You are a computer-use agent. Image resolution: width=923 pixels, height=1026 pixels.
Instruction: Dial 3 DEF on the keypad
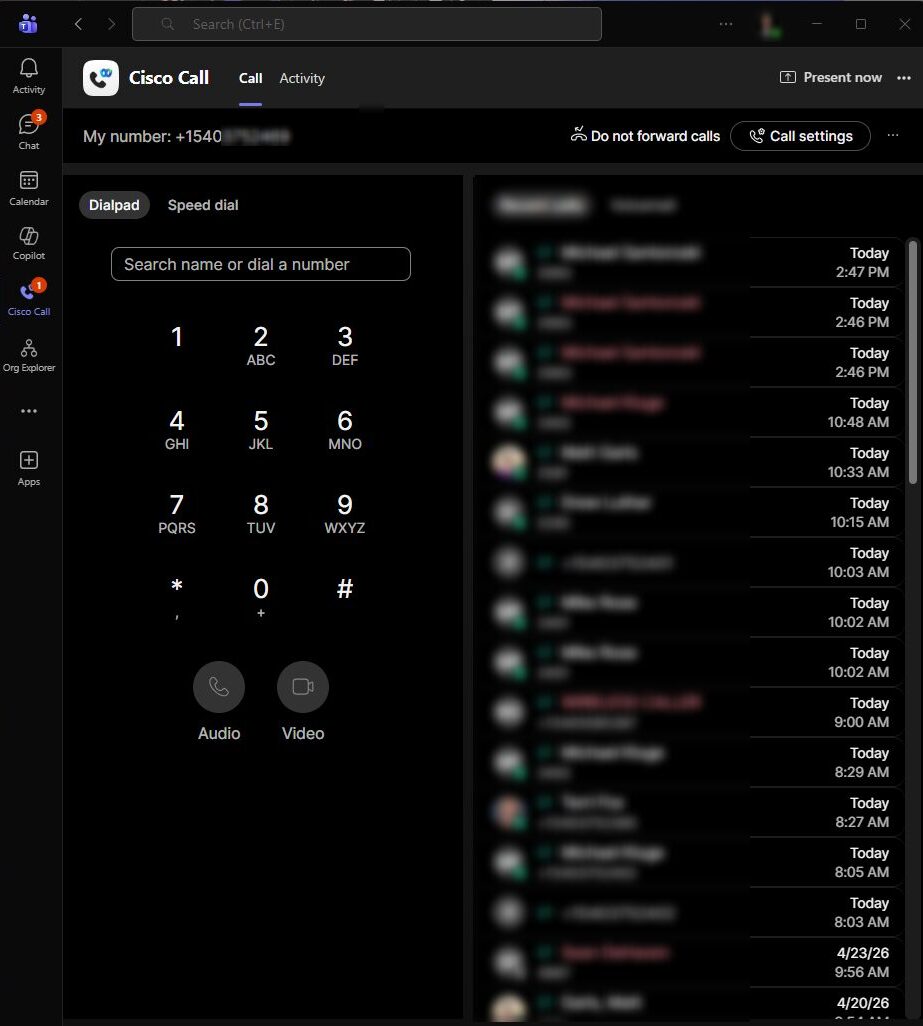[345, 345]
